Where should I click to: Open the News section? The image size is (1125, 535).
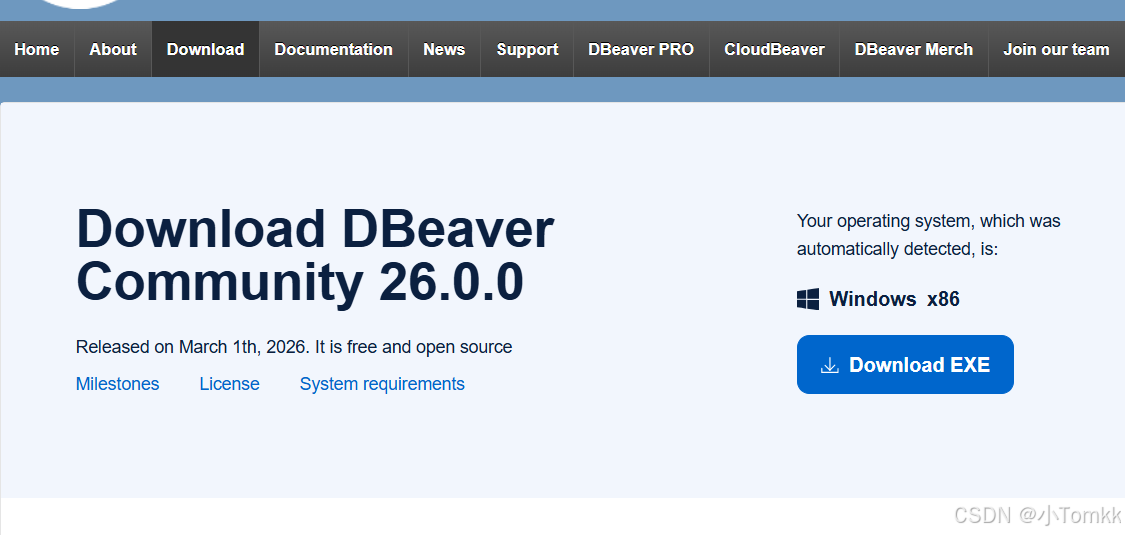click(x=444, y=49)
